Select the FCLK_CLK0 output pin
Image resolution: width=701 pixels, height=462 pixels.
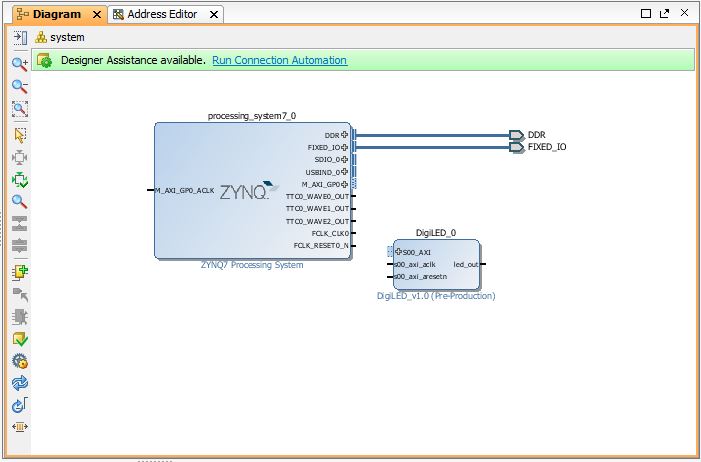(333, 233)
